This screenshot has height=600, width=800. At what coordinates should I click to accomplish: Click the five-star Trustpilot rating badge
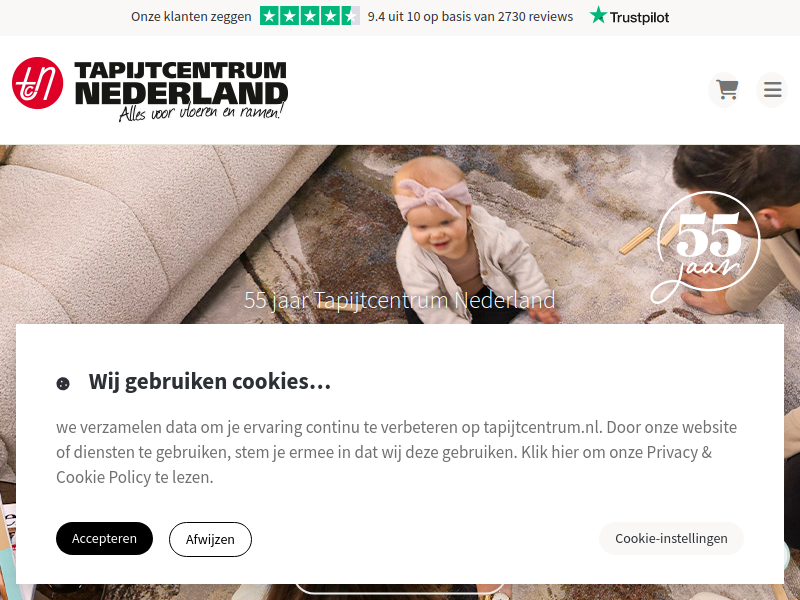pyautogui.click(x=310, y=16)
